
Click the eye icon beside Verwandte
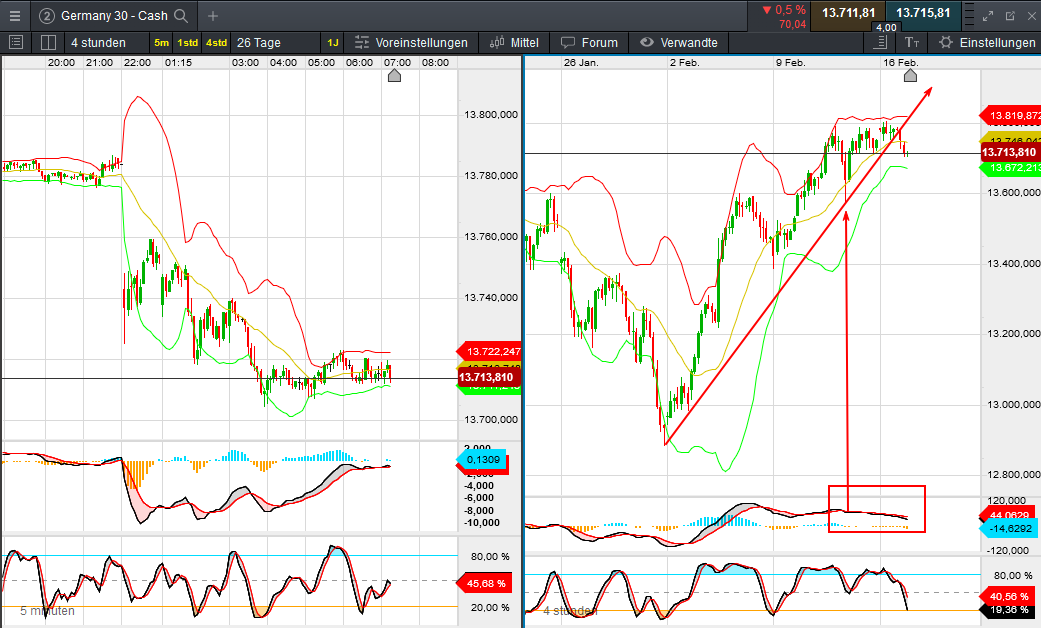click(x=647, y=42)
